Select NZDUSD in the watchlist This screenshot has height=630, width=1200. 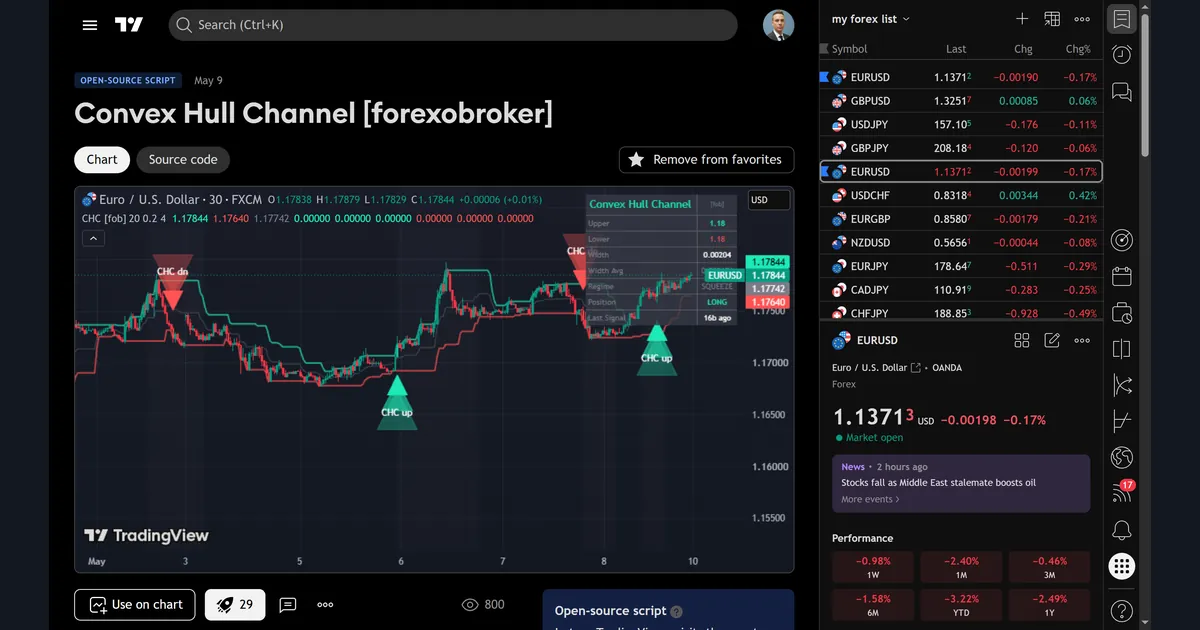(x=961, y=243)
